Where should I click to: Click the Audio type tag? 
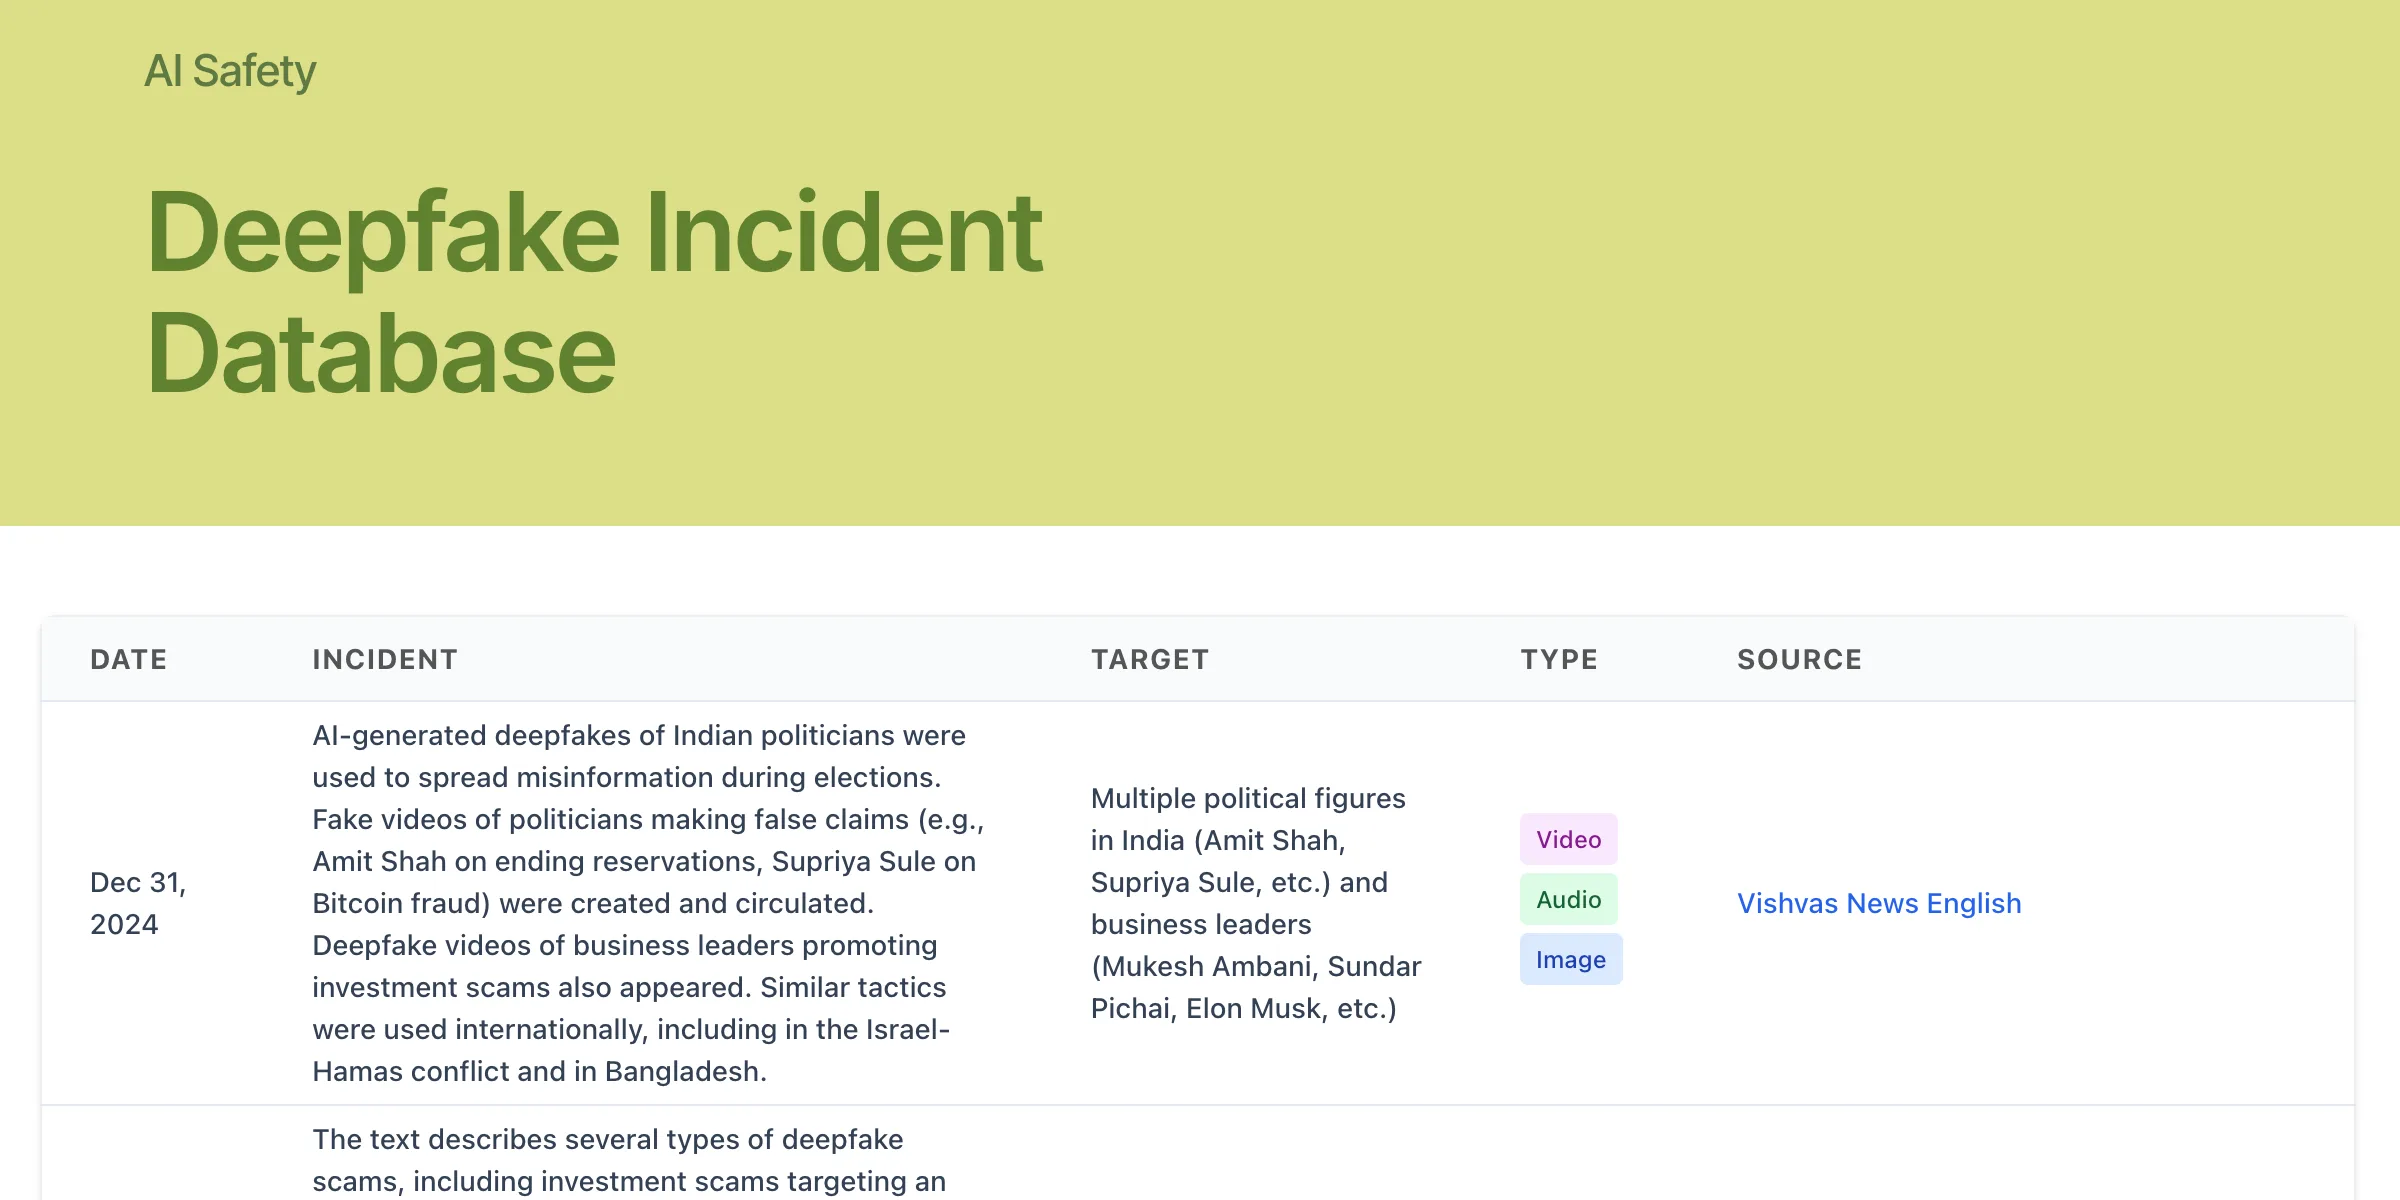pos(1568,899)
